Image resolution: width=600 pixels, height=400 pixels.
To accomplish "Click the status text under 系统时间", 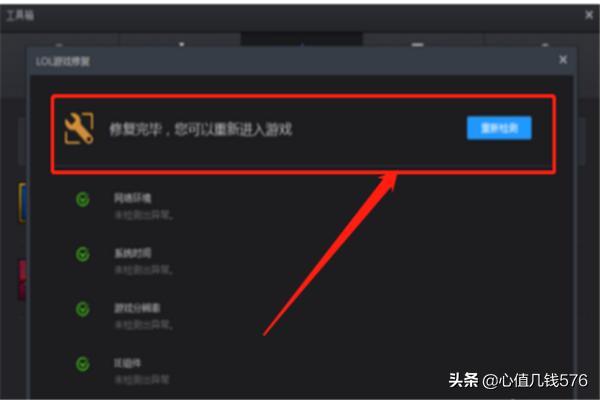I will (x=143, y=270).
